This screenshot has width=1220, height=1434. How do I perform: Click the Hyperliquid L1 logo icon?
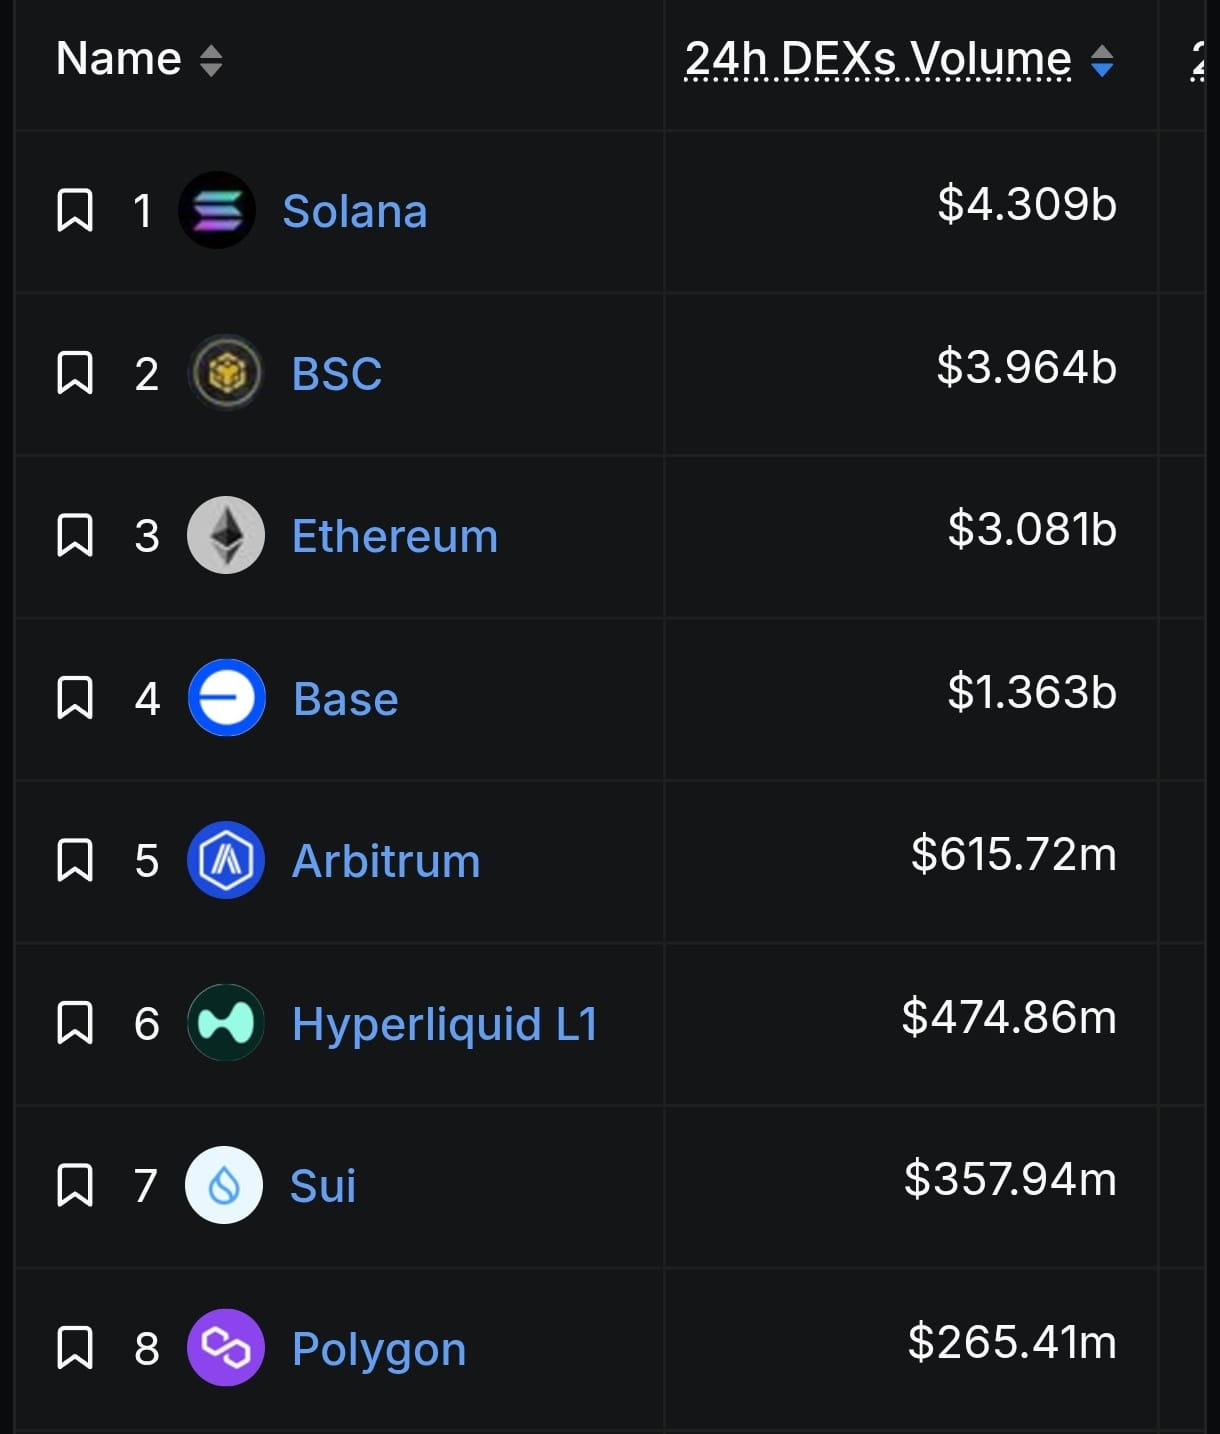(x=226, y=1022)
